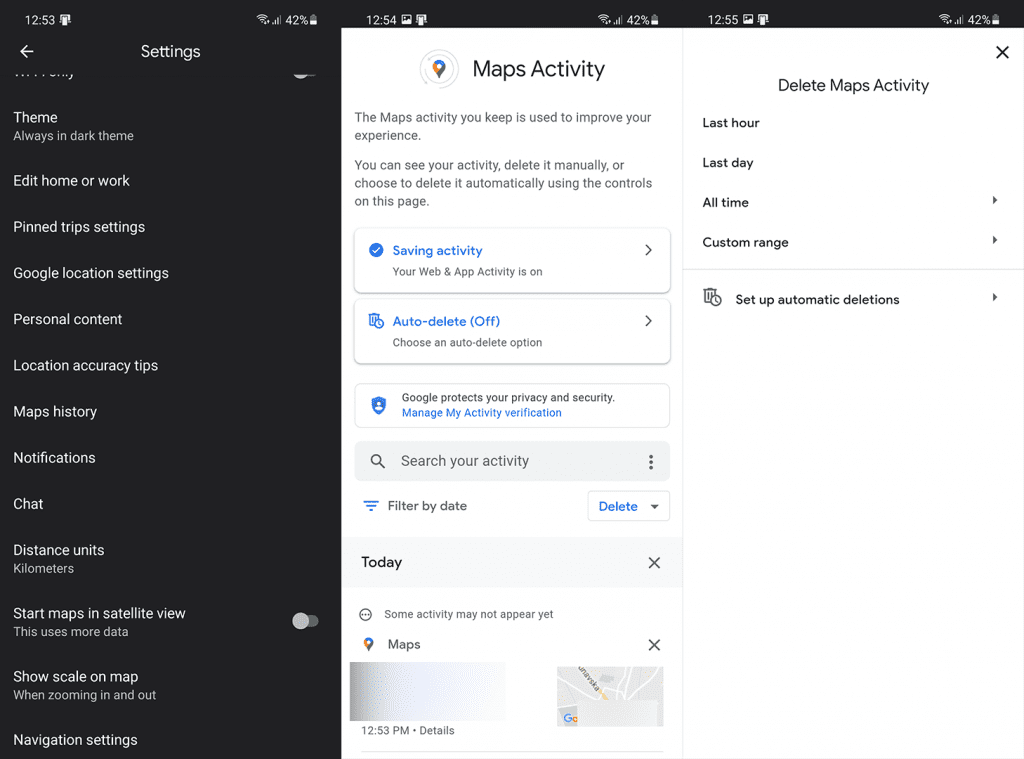Click the Google privacy shield icon
1024x759 pixels.
pos(378,405)
